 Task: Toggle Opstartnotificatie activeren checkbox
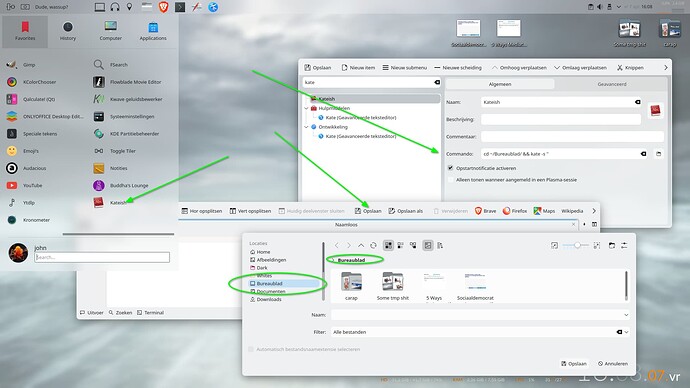tap(450, 168)
